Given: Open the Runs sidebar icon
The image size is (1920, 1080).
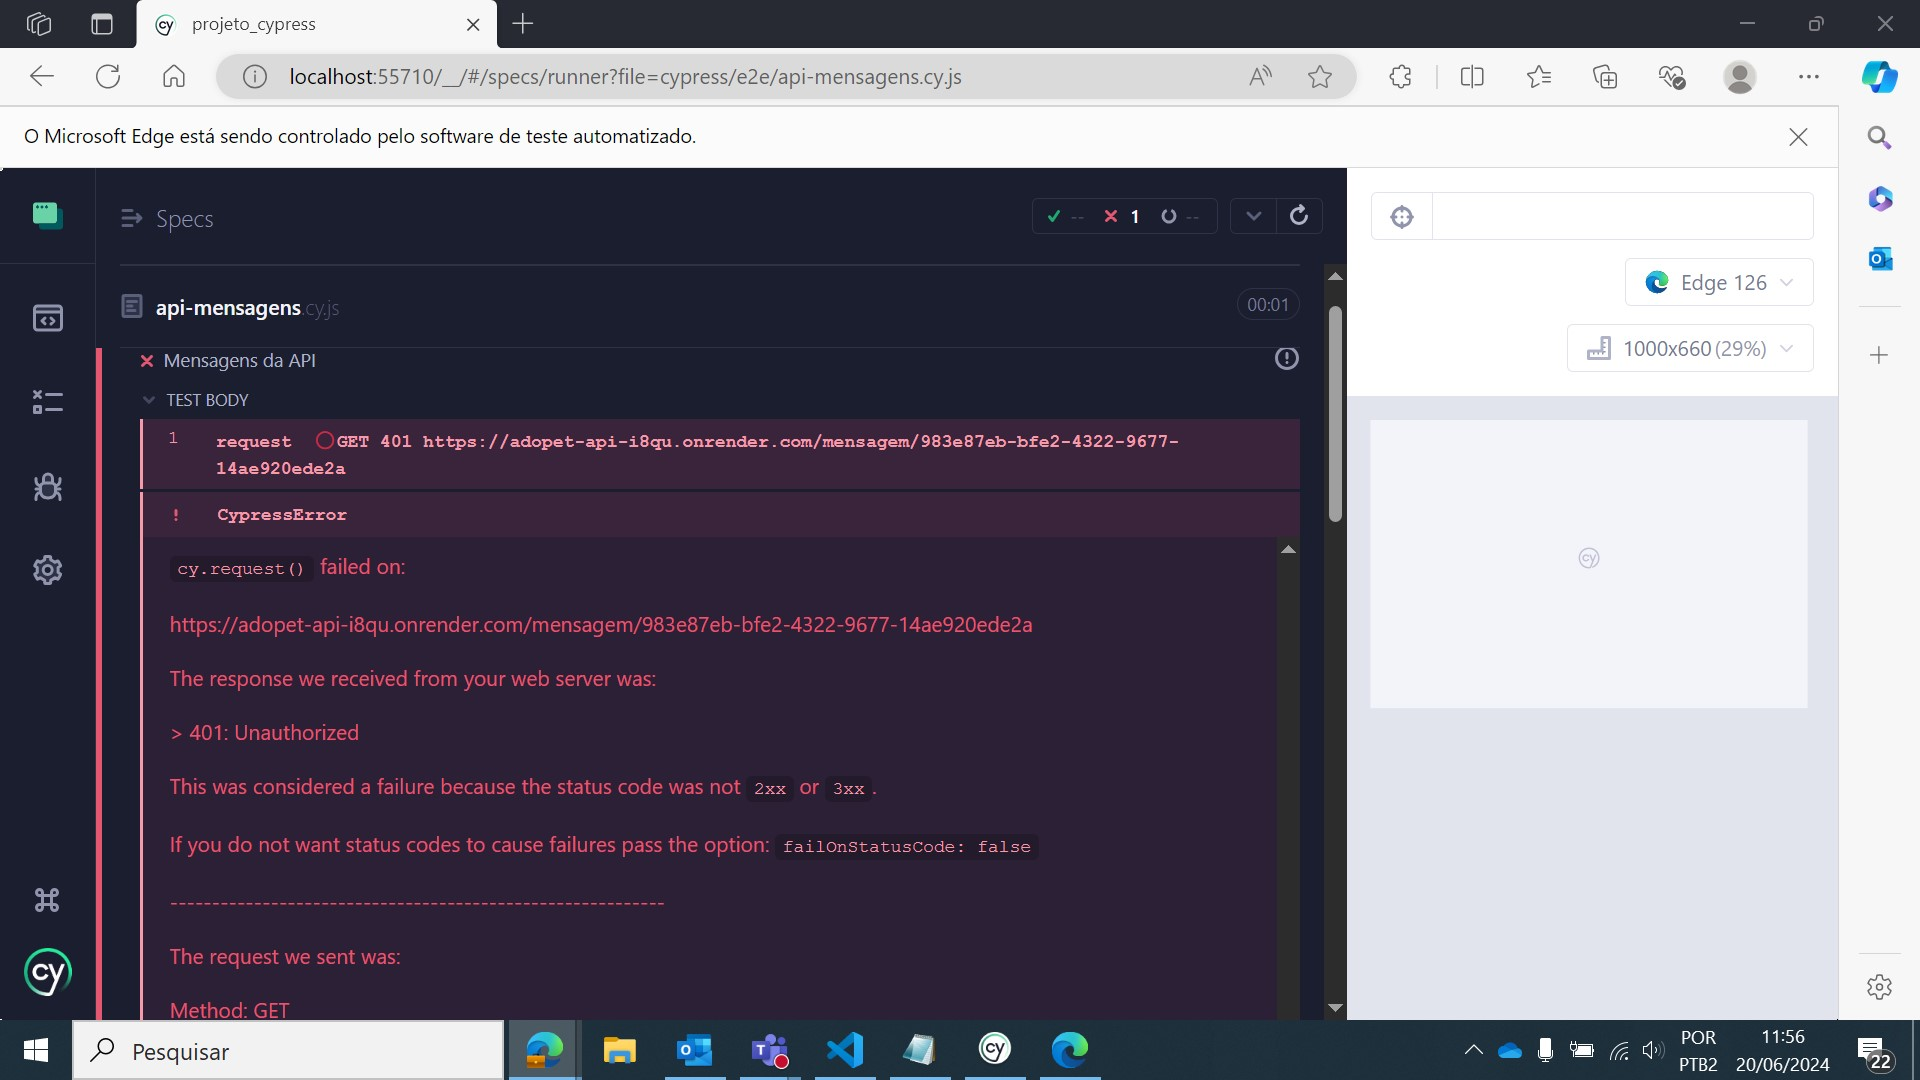Looking at the screenshot, I should pos(47,402).
